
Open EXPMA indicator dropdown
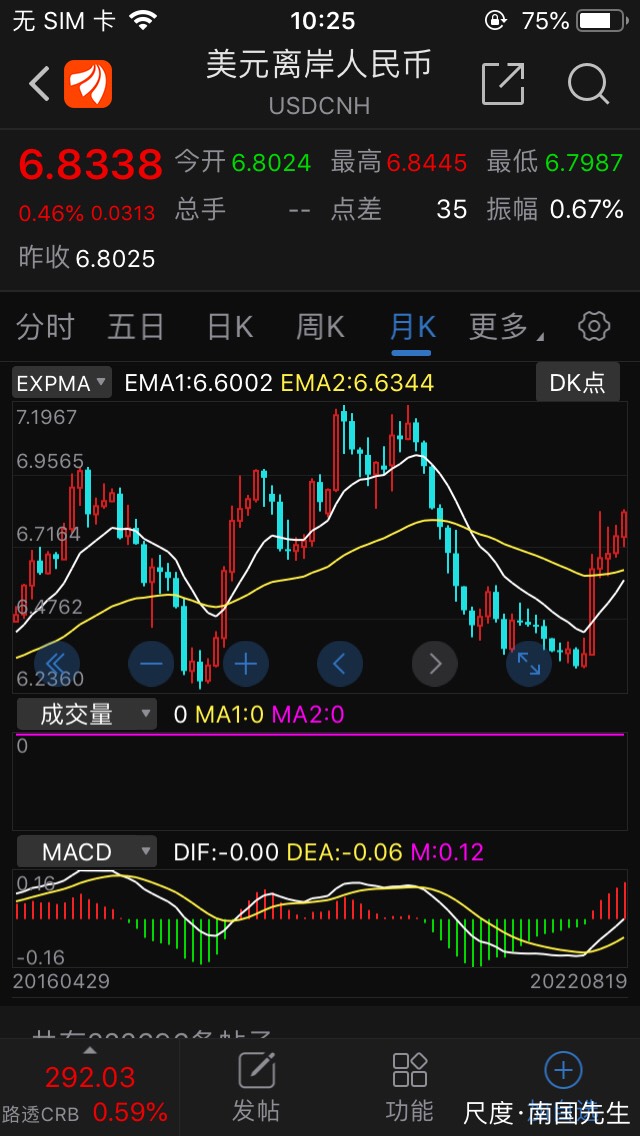tap(62, 382)
